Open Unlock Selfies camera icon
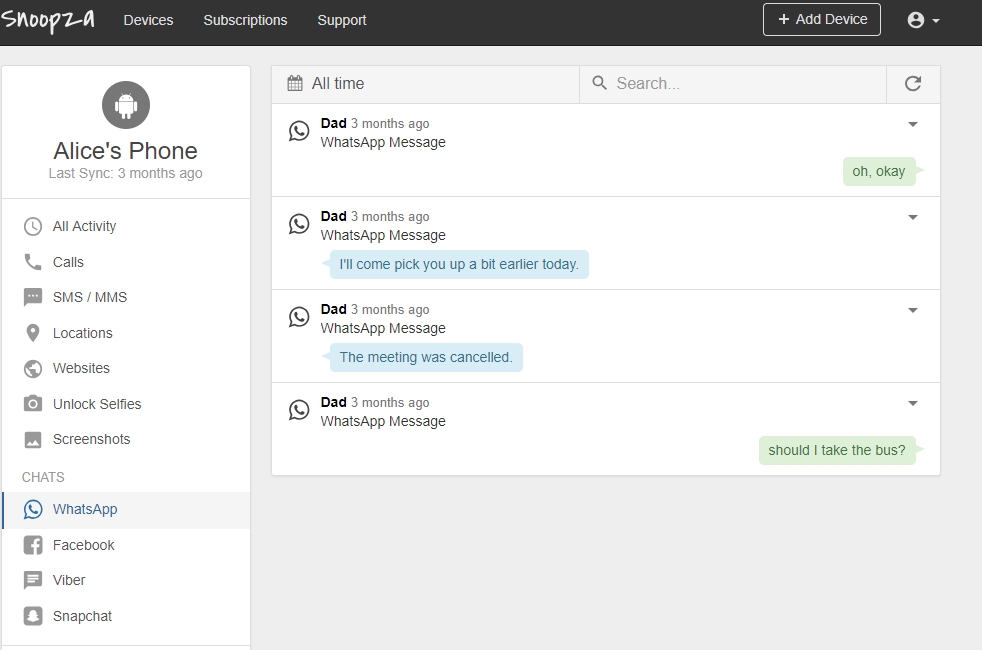The width and height of the screenshot is (982, 650). [33, 404]
